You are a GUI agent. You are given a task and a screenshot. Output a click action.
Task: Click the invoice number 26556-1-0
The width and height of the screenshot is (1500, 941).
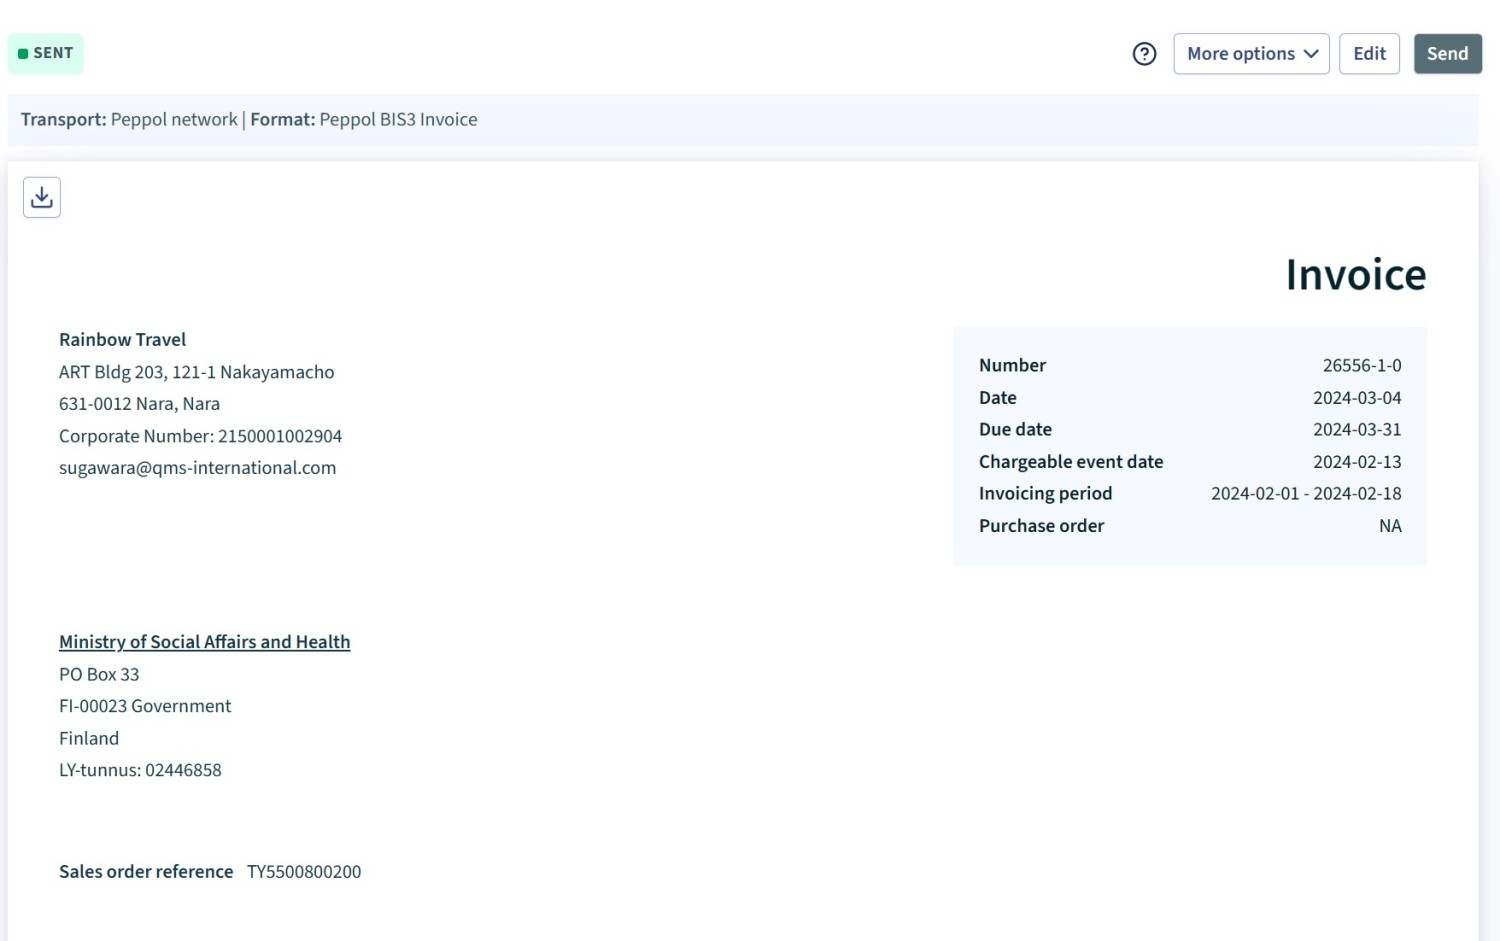tap(1361, 366)
